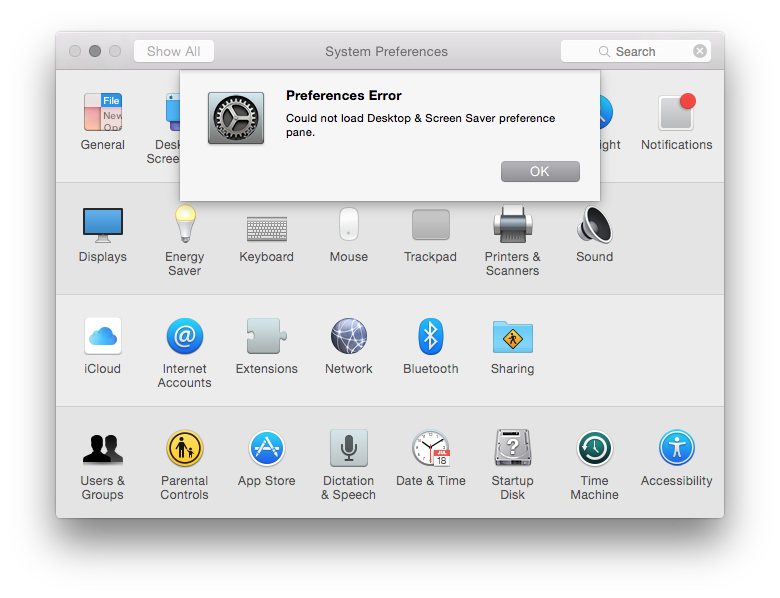Screen dimensions: 780x598
Task: Click the Show All button
Action: coord(174,51)
